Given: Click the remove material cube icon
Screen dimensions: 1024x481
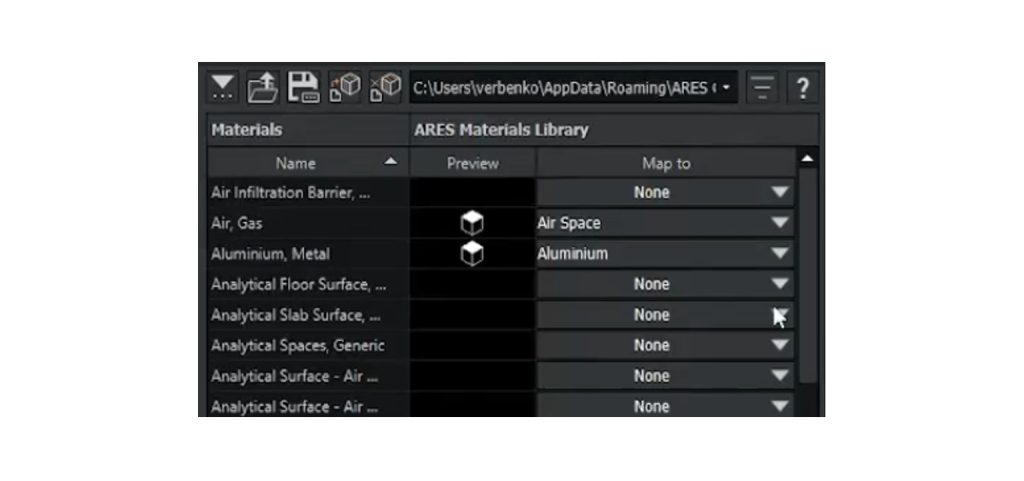Looking at the screenshot, I should click(385, 88).
